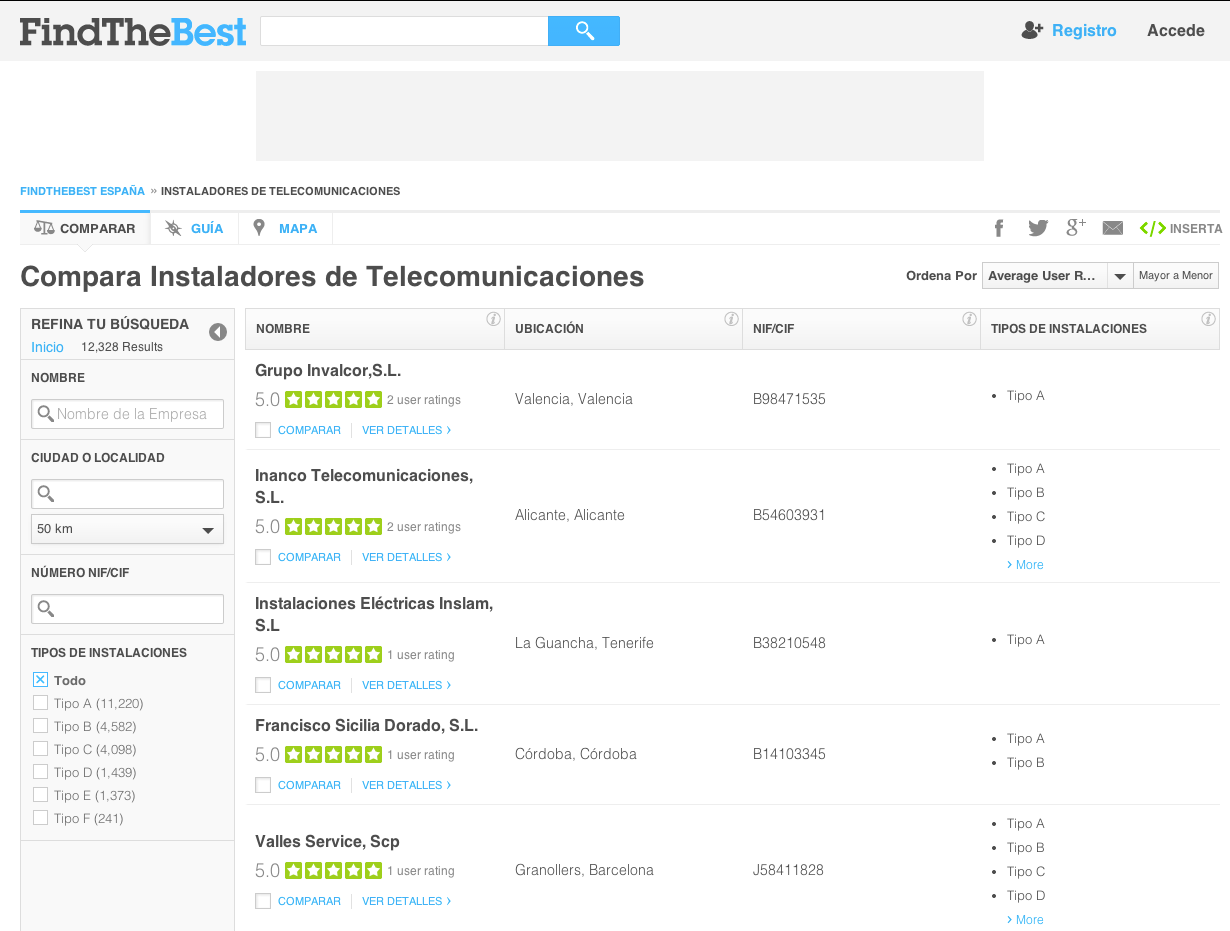
Task: Open FindTheBest España breadcrumb
Action: coord(82,191)
